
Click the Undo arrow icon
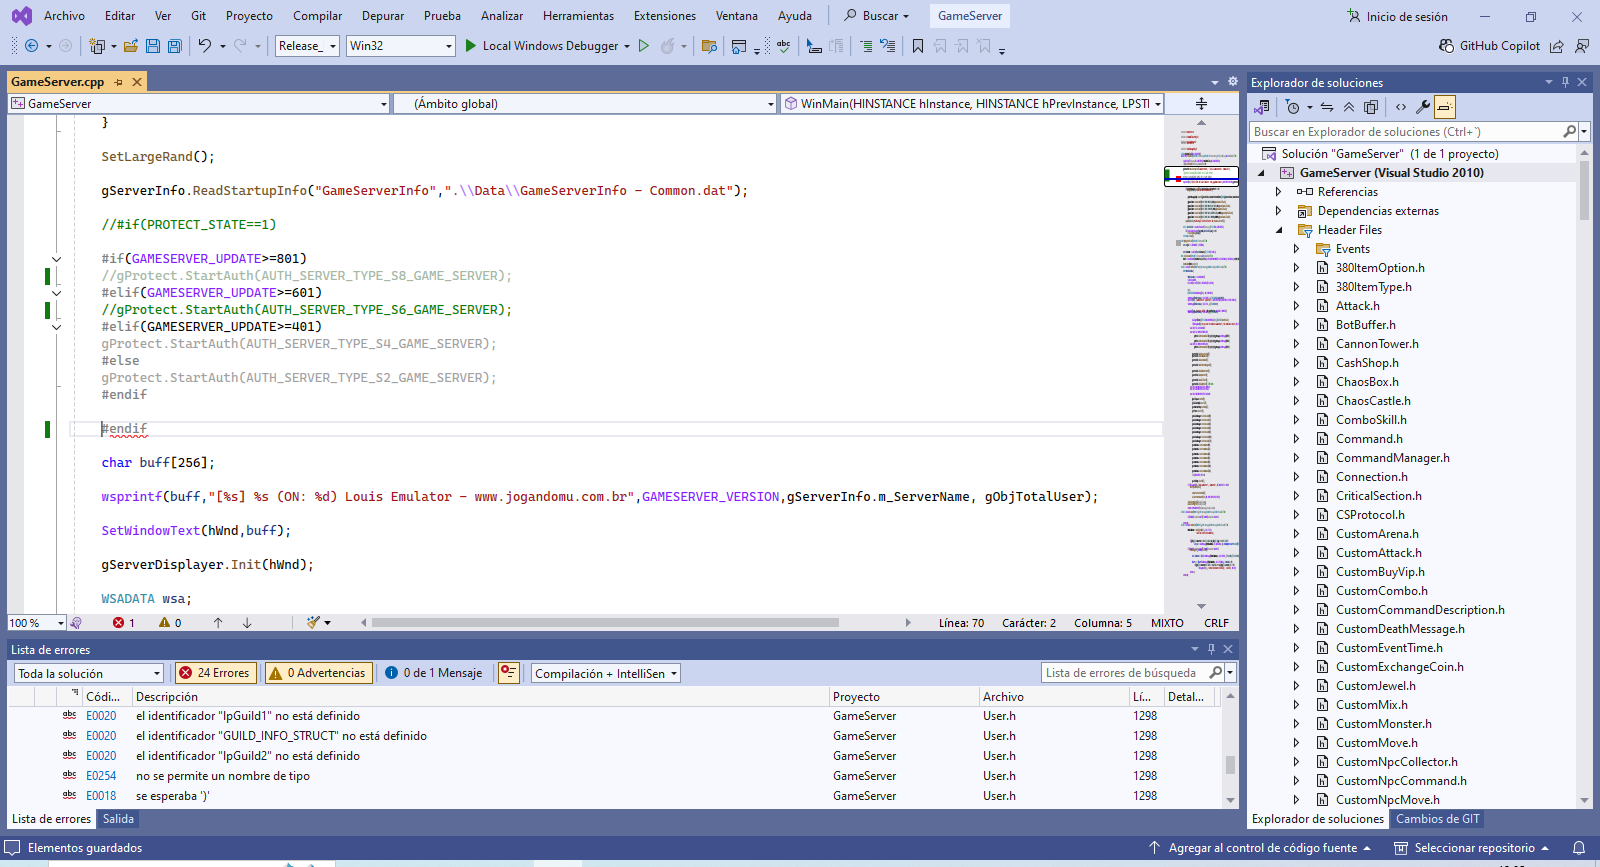(205, 46)
